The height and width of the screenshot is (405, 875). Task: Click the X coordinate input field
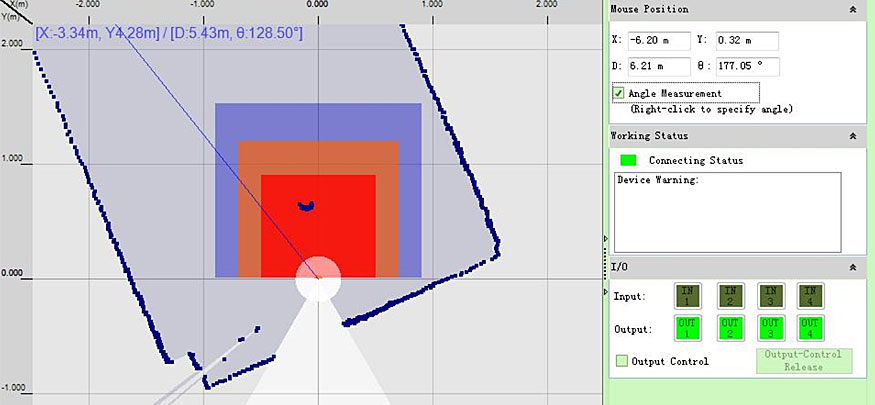point(659,41)
